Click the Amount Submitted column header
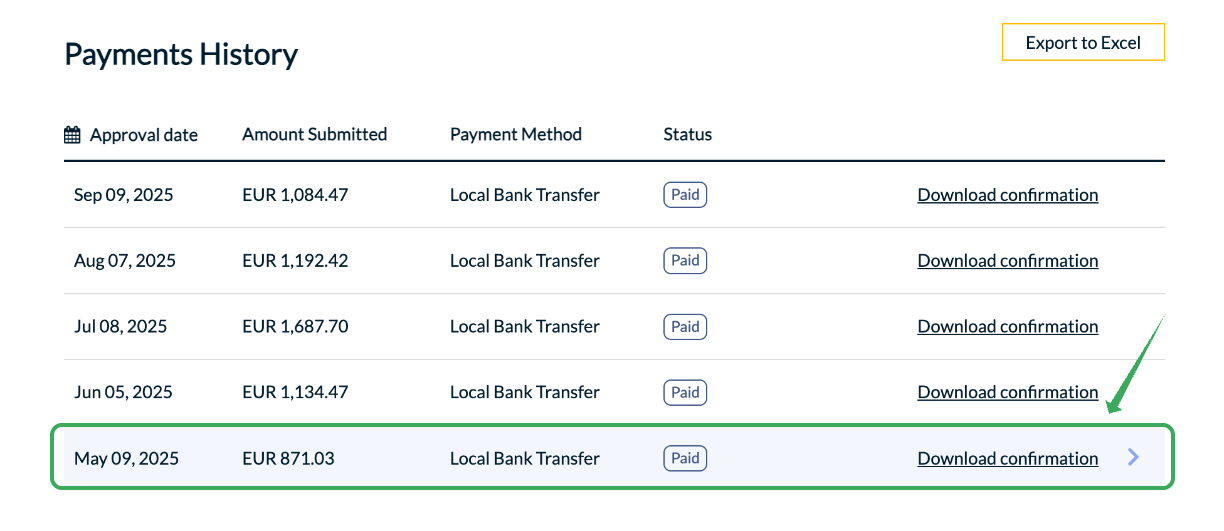This screenshot has height=531, width=1224. pyautogui.click(x=314, y=134)
